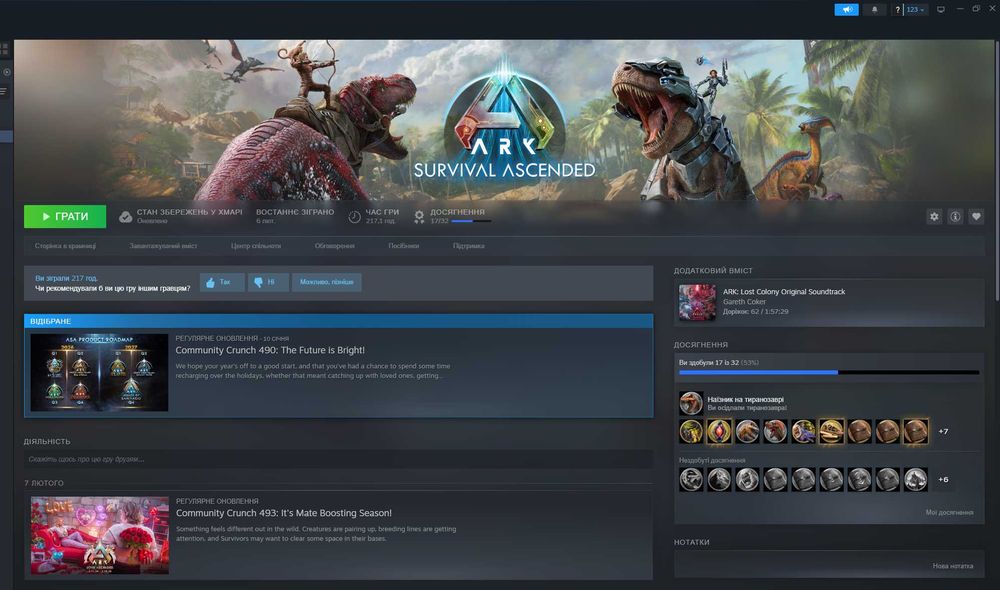The height and width of the screenshot is (590, 1000).
Task: Expand the +7 more unlocked achievements
Action: coord(943,431)
